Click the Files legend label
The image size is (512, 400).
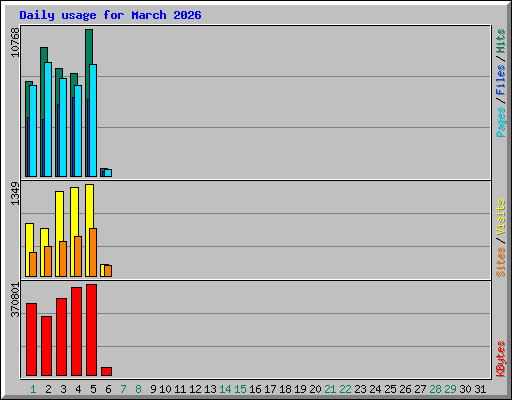(x=501, y=80)
